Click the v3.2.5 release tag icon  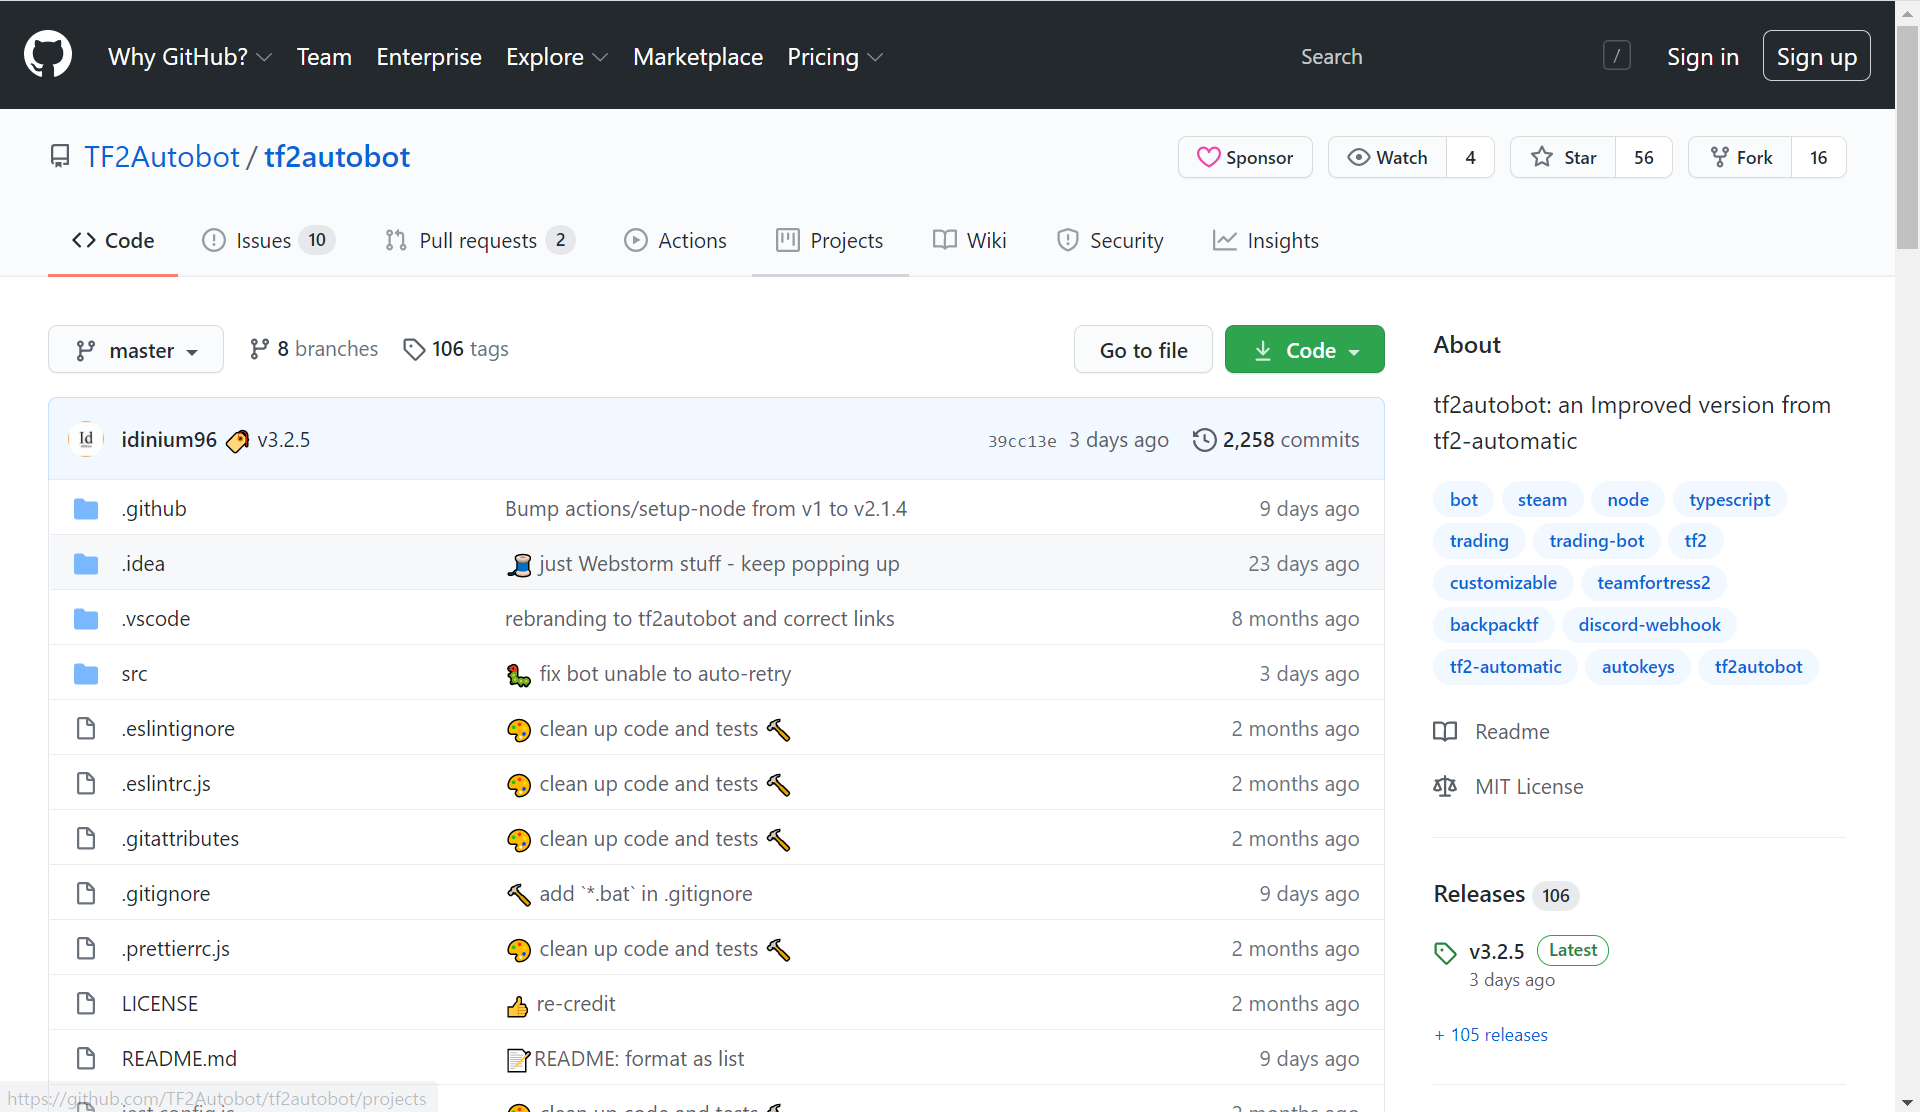[1445, 952]
